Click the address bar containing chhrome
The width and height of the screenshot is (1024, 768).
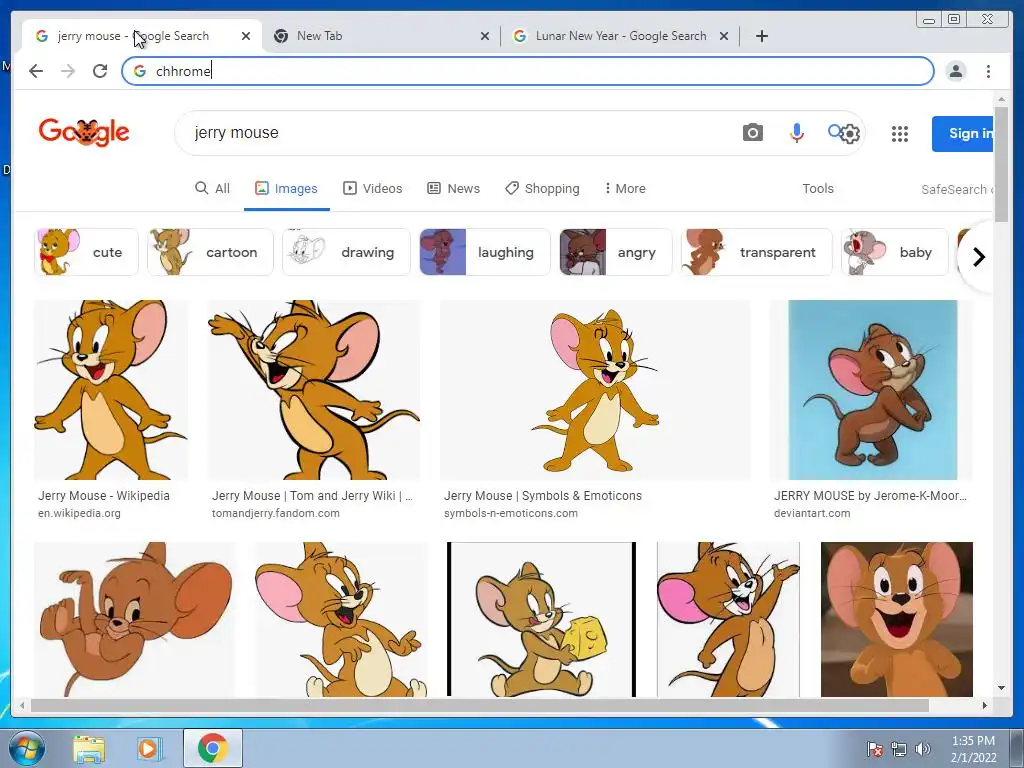tap(528, 71)
